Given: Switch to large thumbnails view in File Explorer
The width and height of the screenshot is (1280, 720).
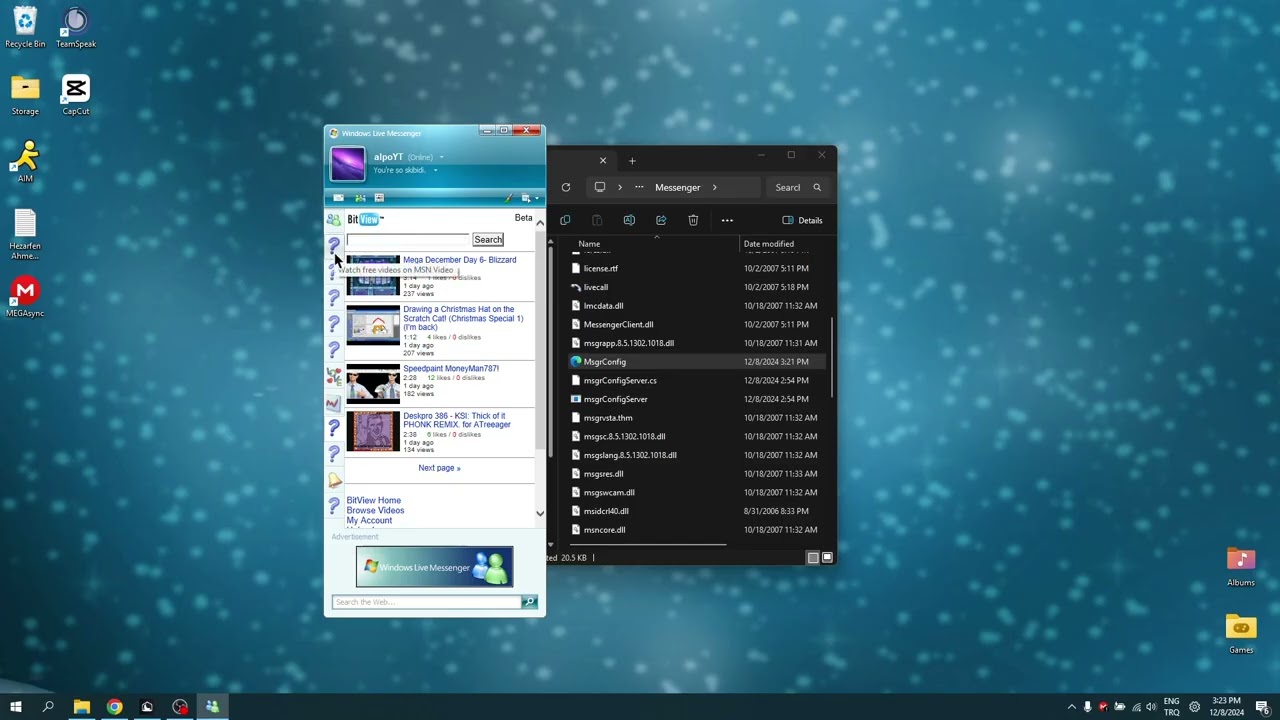Looking at the screenshot, I should (x=827, y=558).
